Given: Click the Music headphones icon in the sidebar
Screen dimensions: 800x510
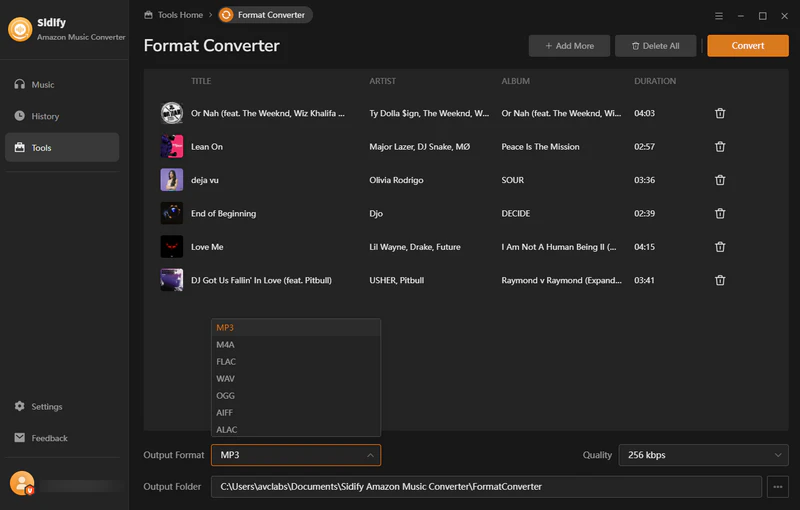Looking at the screenshot, I should [19, 84].
